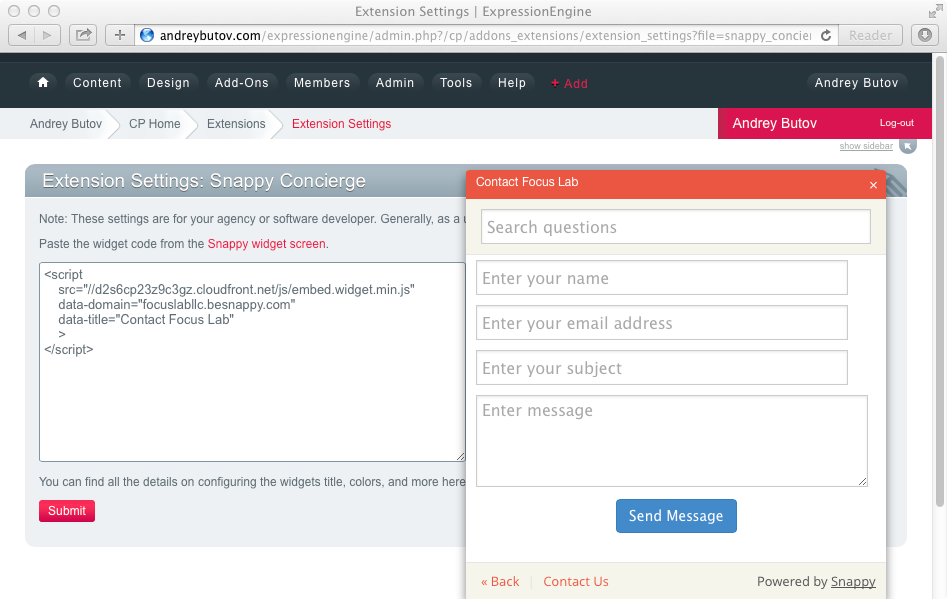The image size is (947, 599).
Task: Click the show sidebar arrow icon
Action: pyautogui.click(x=908, y=146)
